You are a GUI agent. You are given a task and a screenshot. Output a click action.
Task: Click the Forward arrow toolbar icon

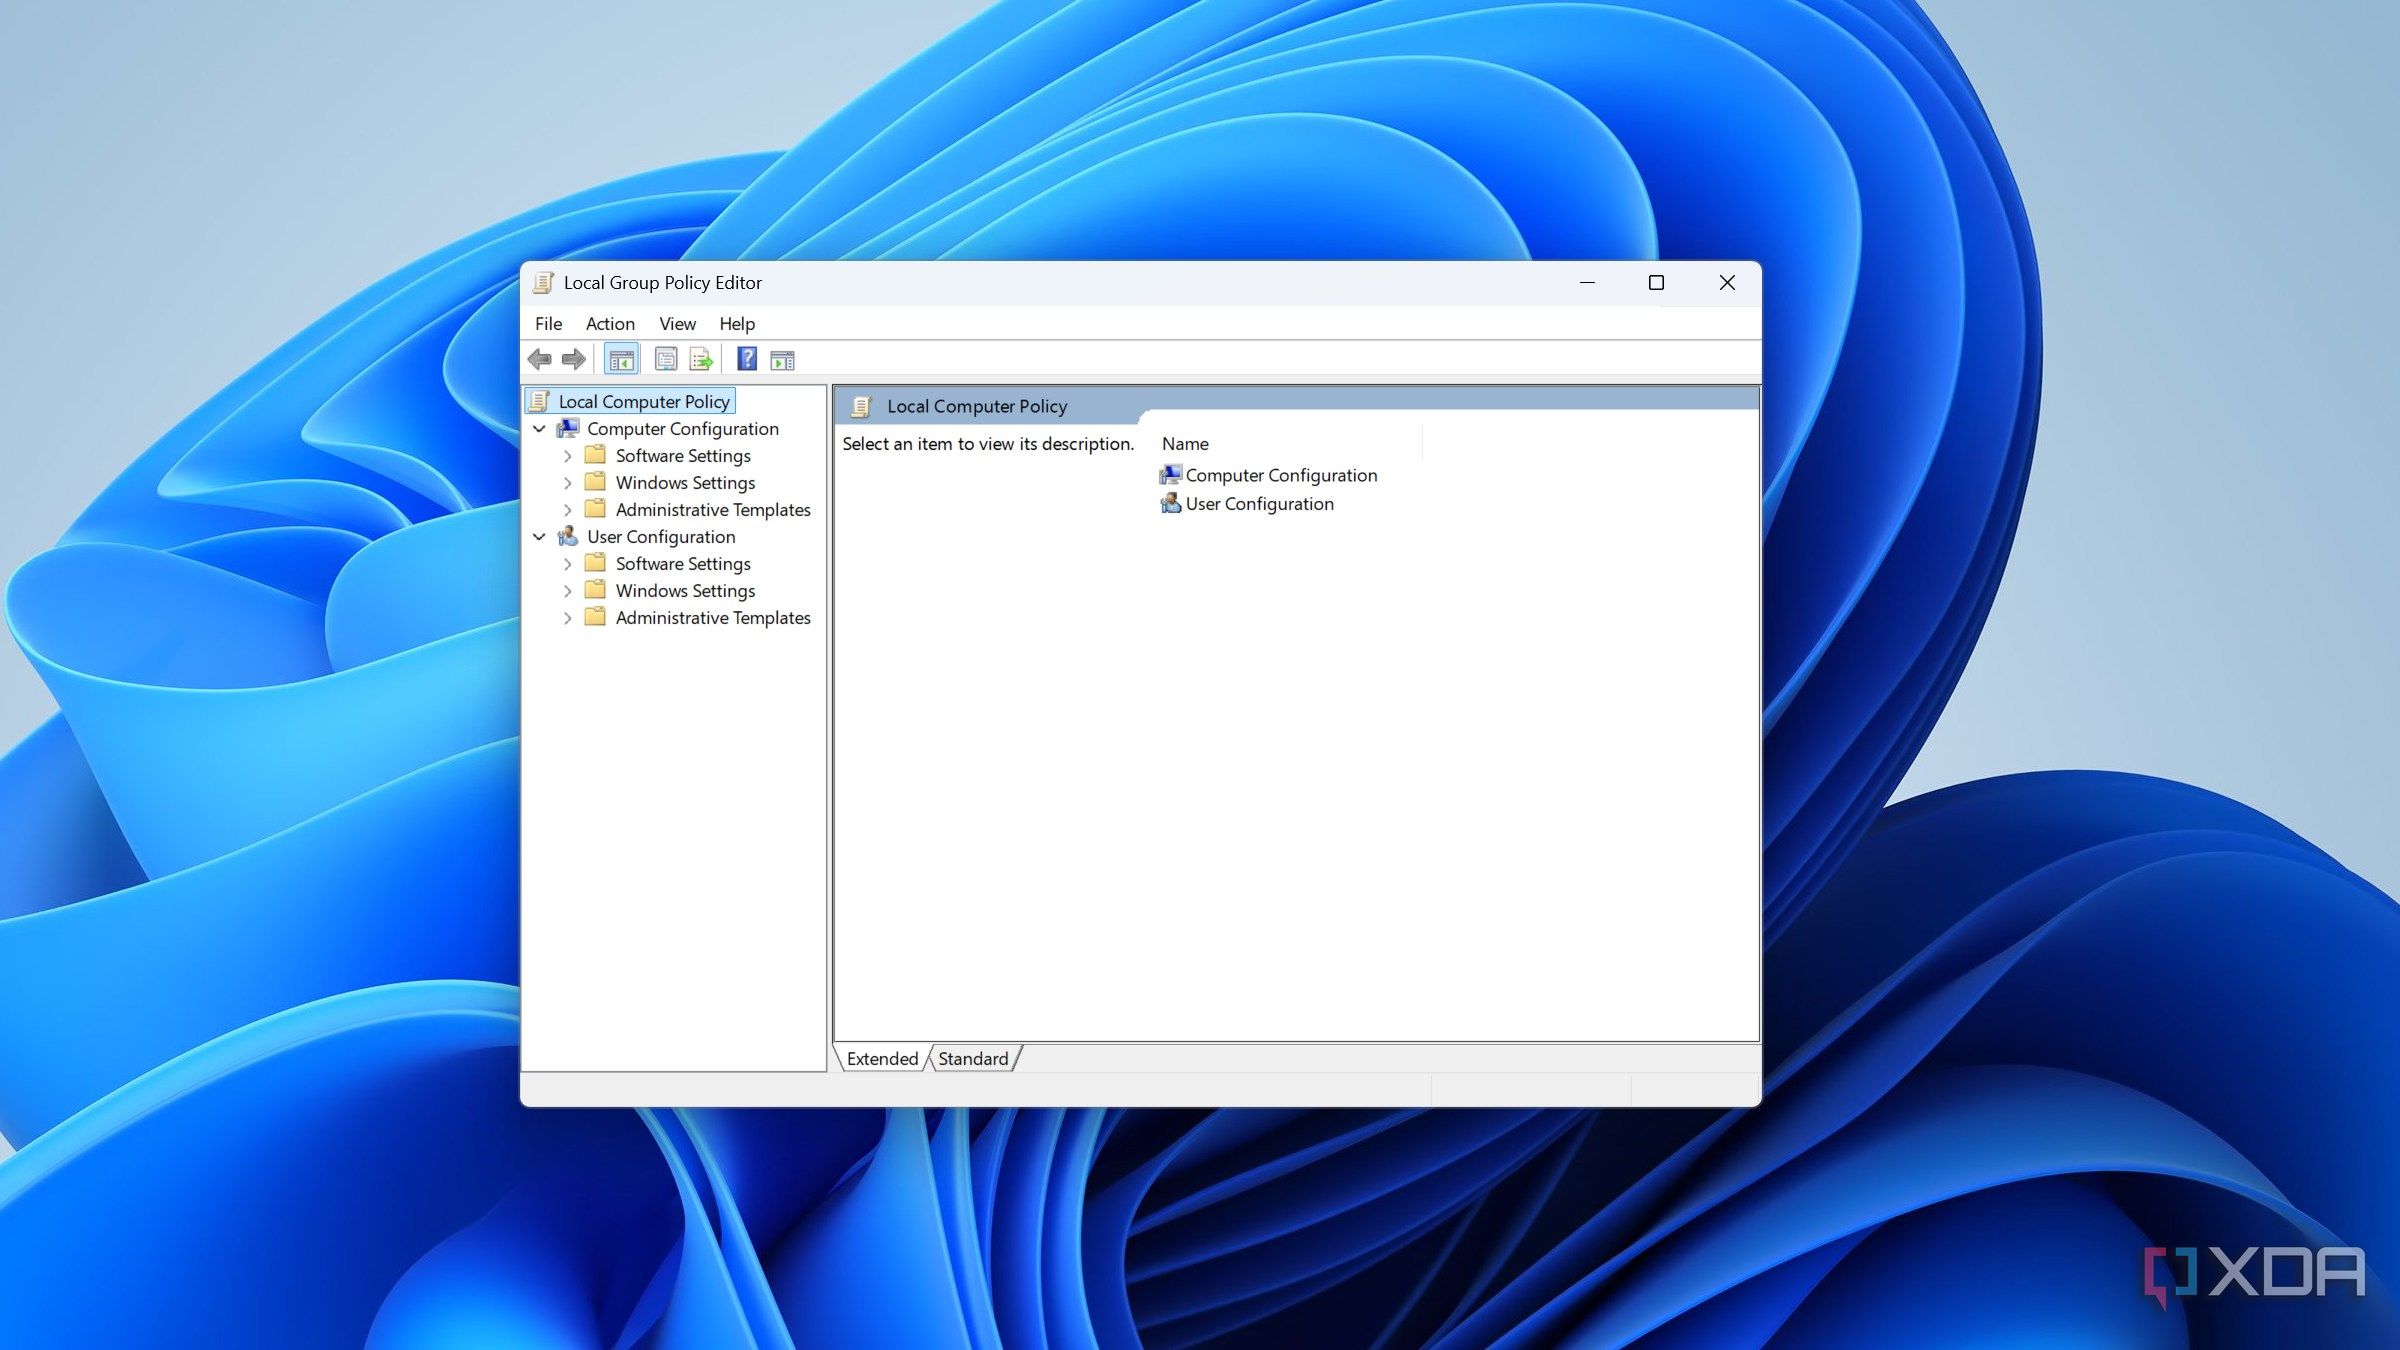574,359
